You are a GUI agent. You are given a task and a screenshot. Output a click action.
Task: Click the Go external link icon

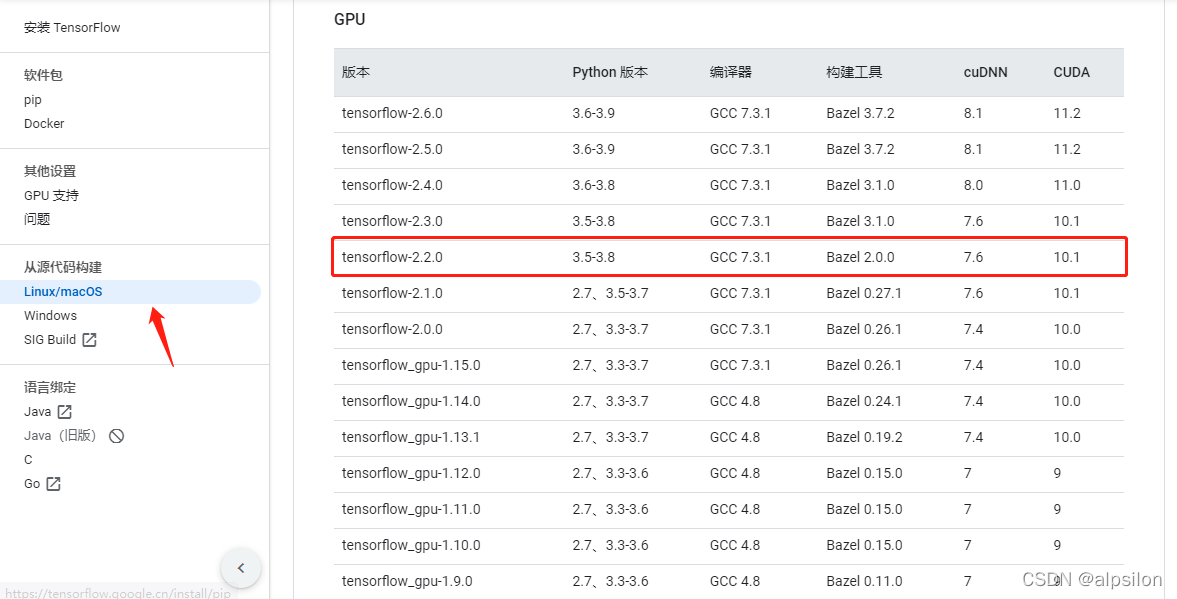tap(53, 483)
